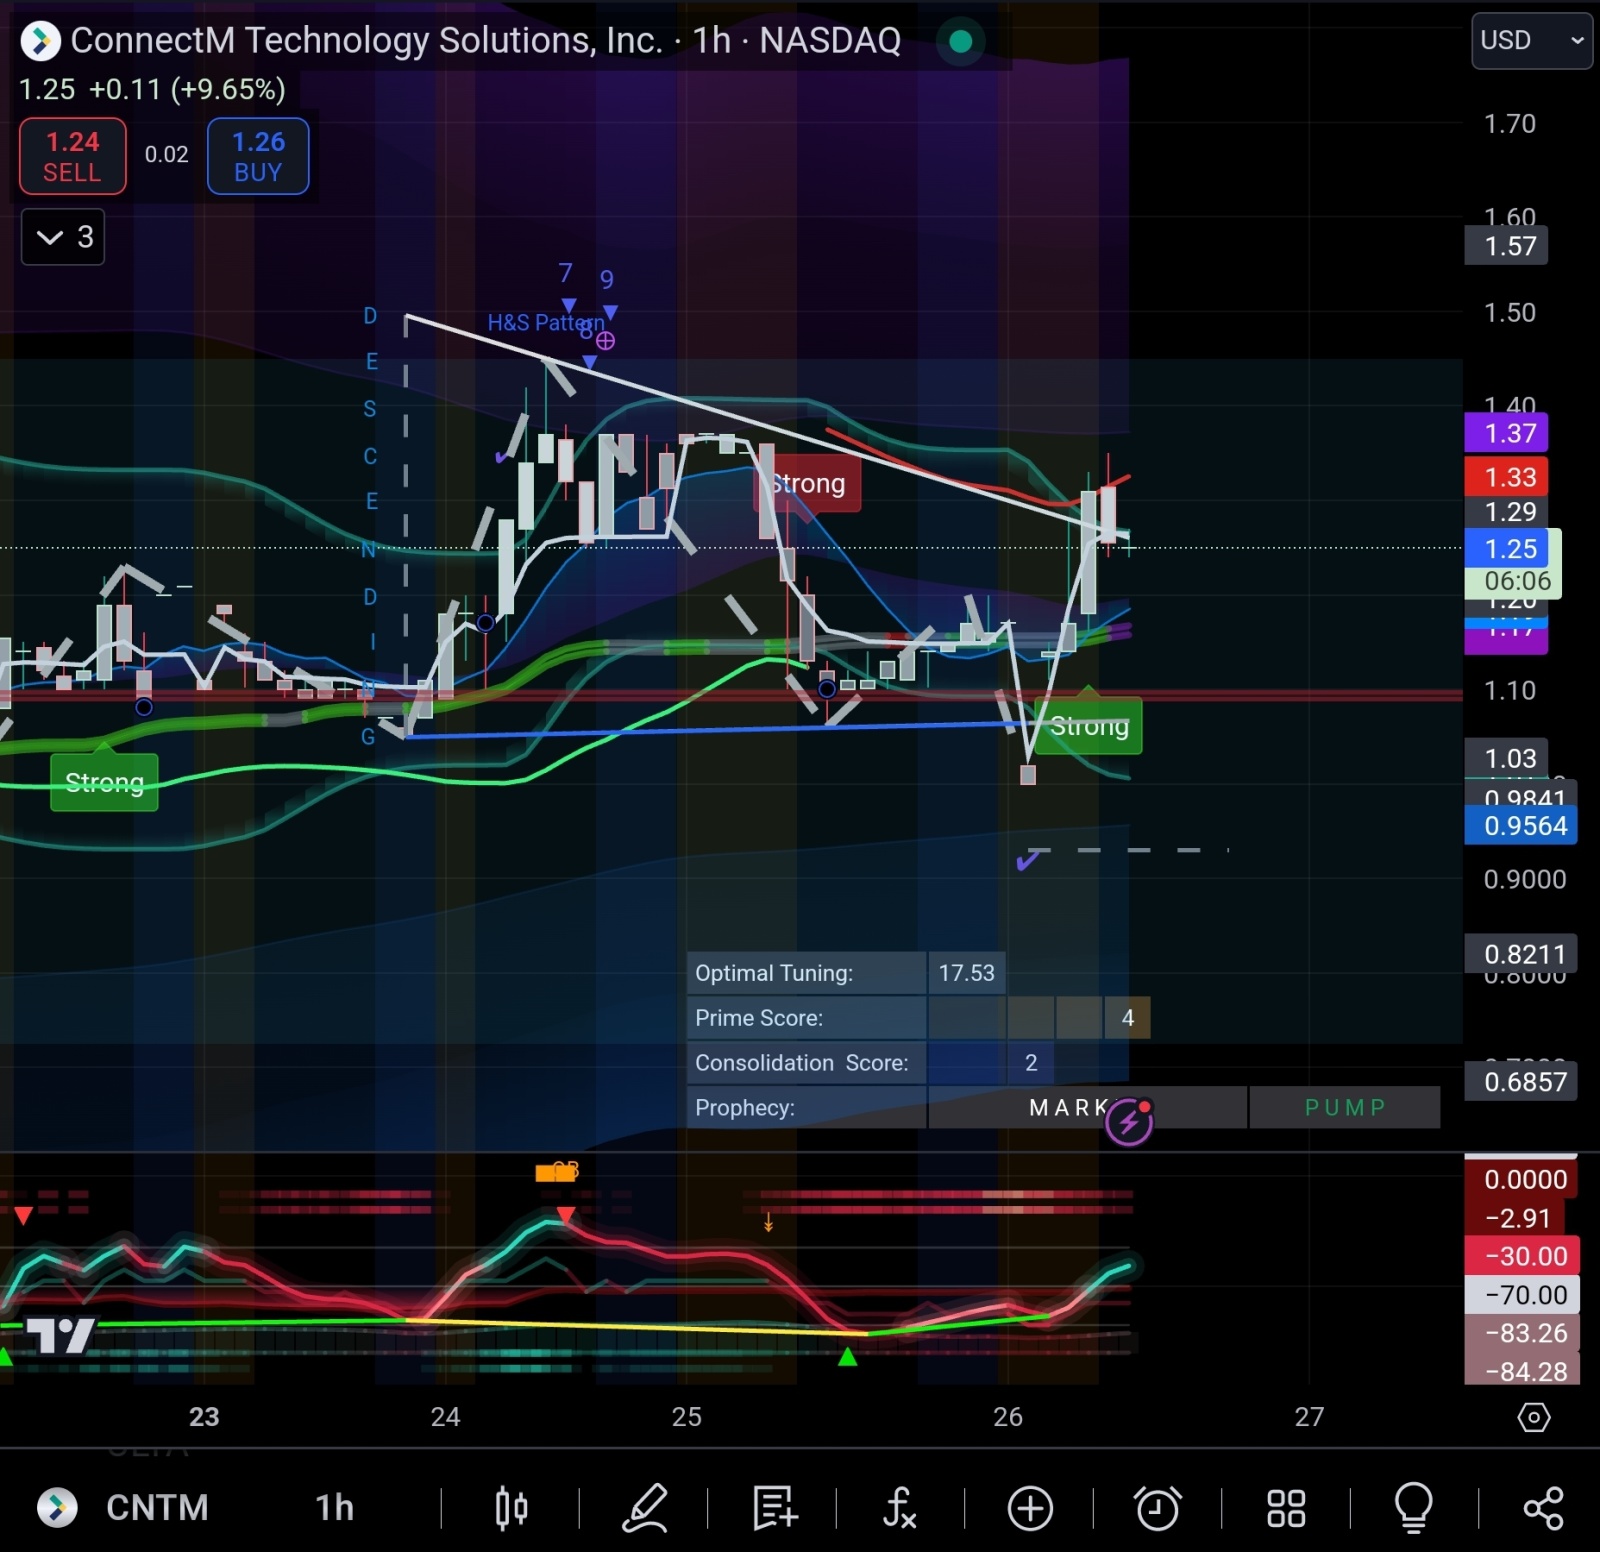Click the -30.00 oscillator level label

coord(1522,1256)
